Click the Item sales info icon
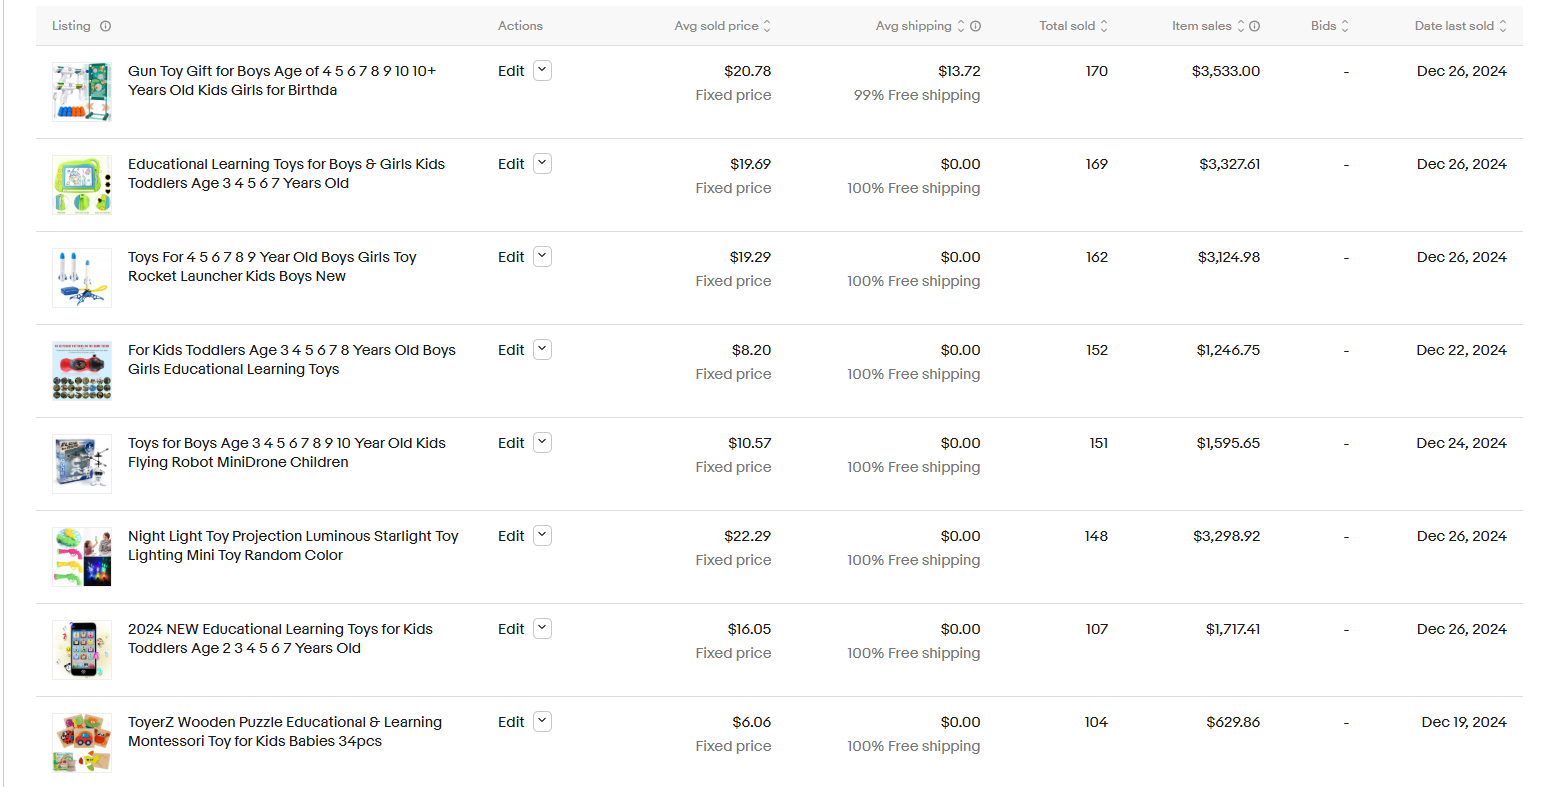The image size is (1550, 787). pos(1255,26)
